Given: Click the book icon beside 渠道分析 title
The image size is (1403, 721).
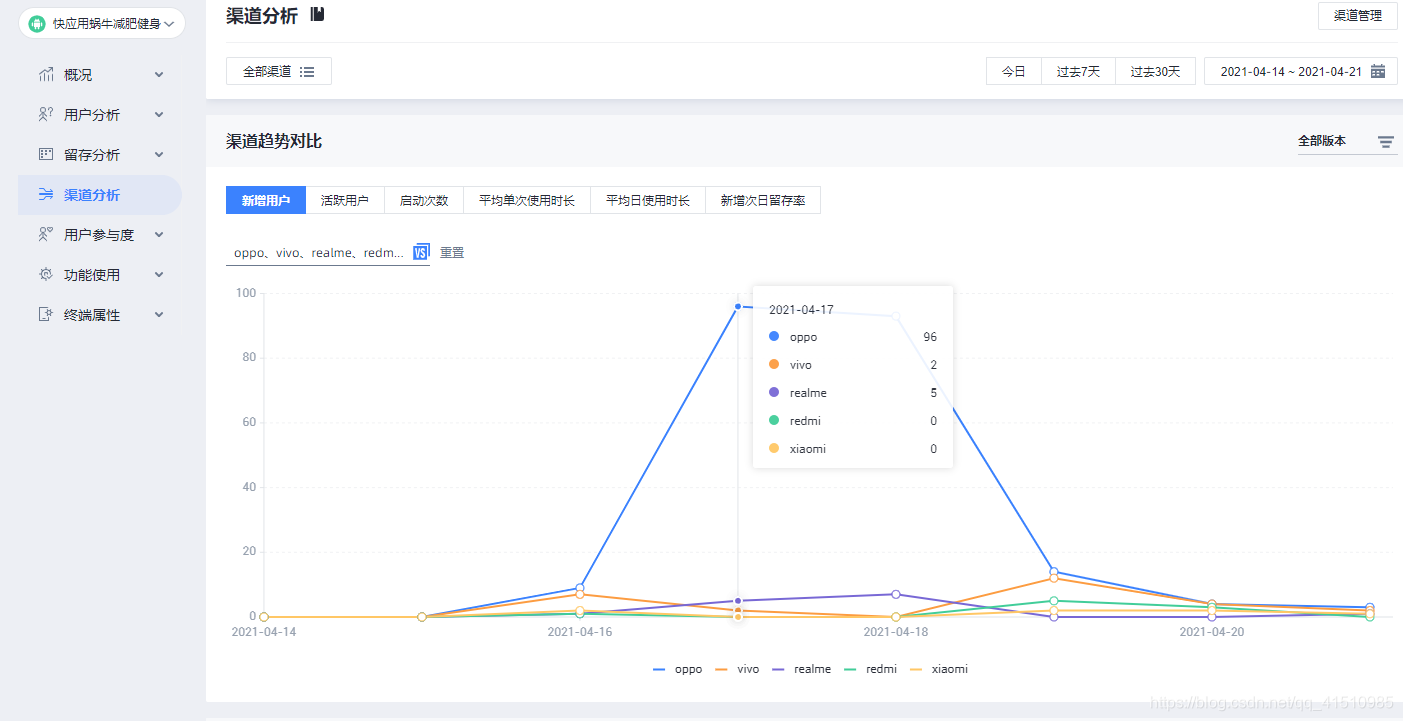Looking at the screenshot, I should point(317,14).
